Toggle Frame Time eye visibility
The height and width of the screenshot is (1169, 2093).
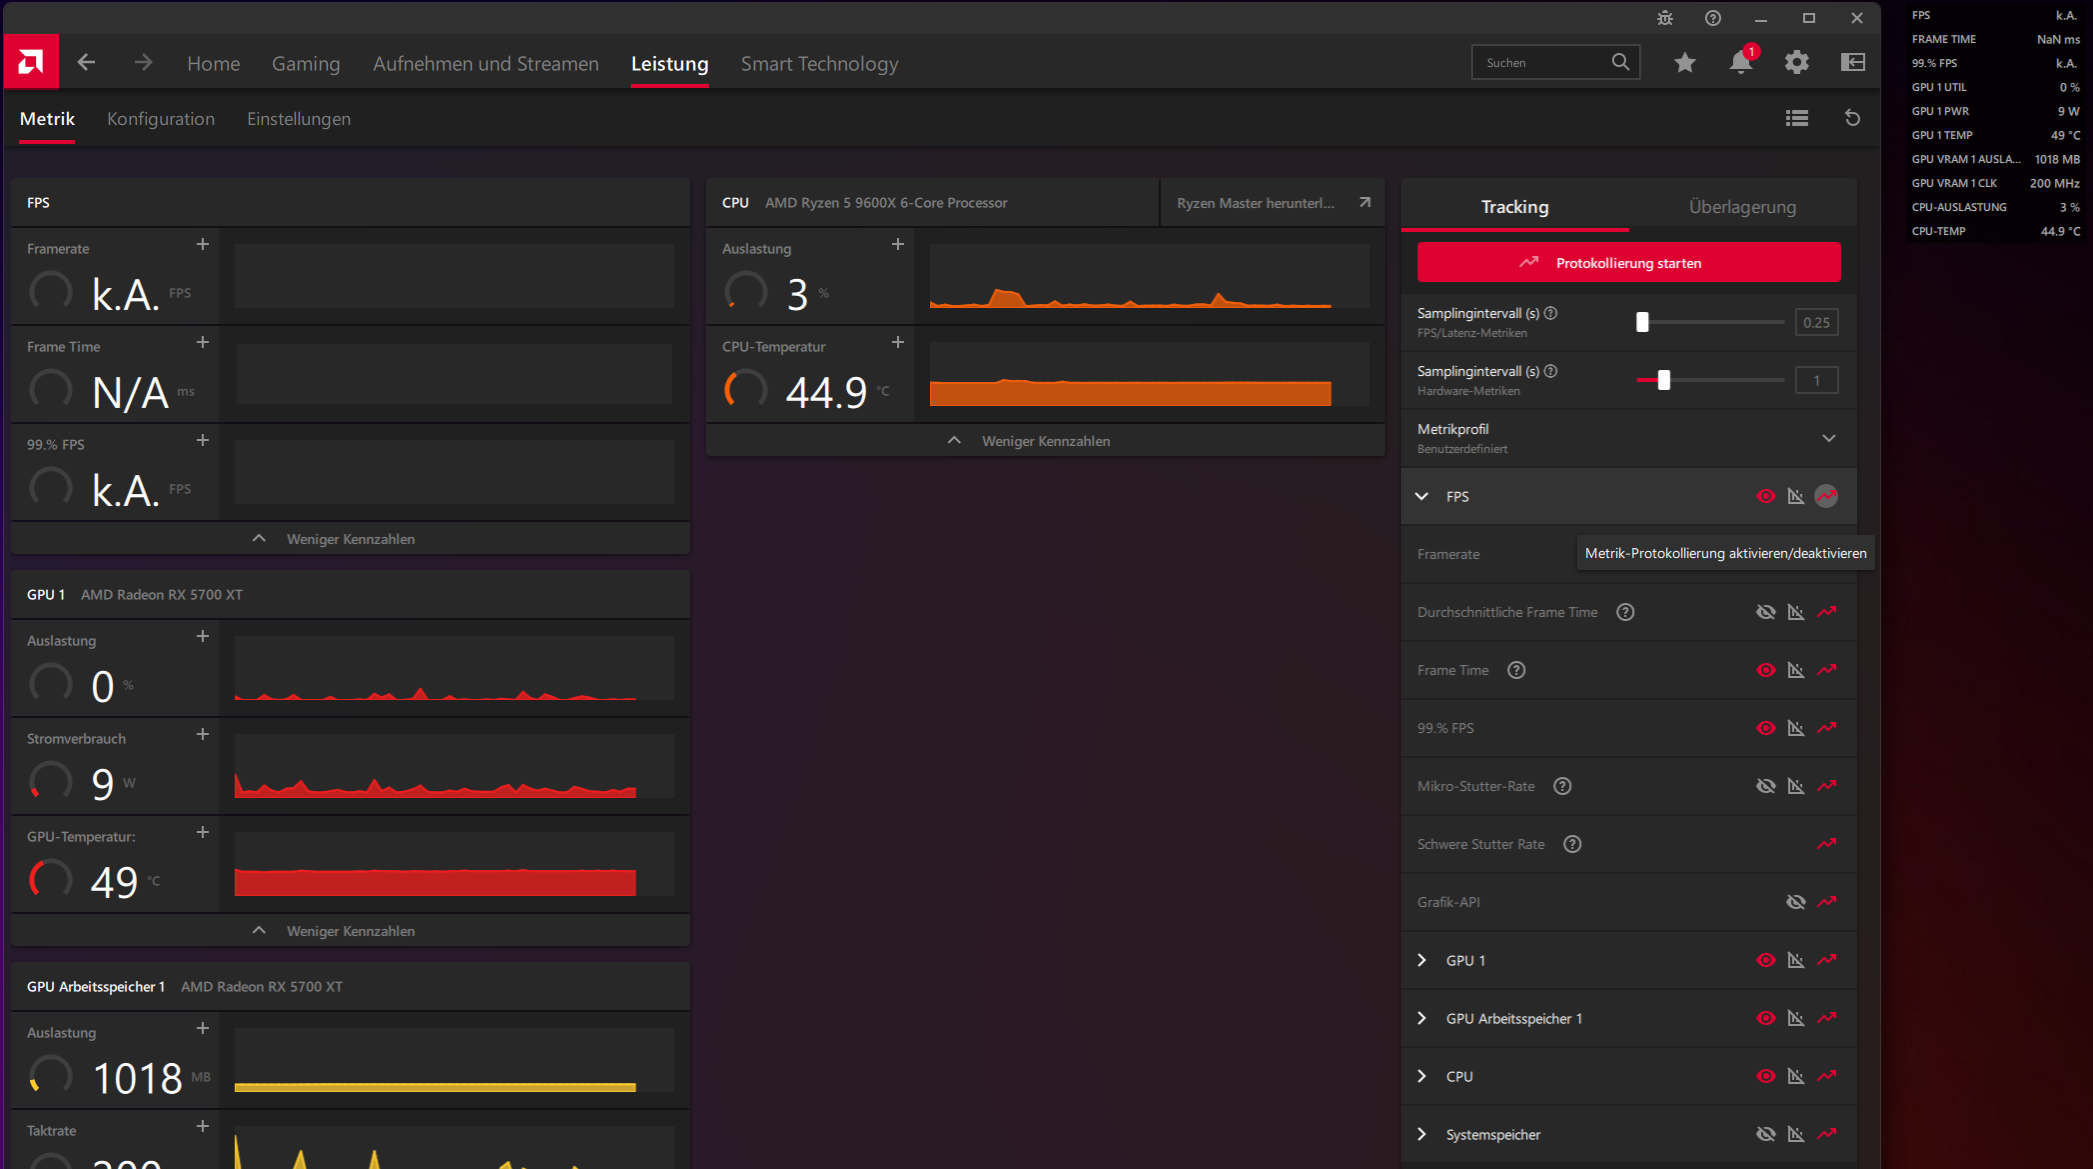click(1766, 670)
